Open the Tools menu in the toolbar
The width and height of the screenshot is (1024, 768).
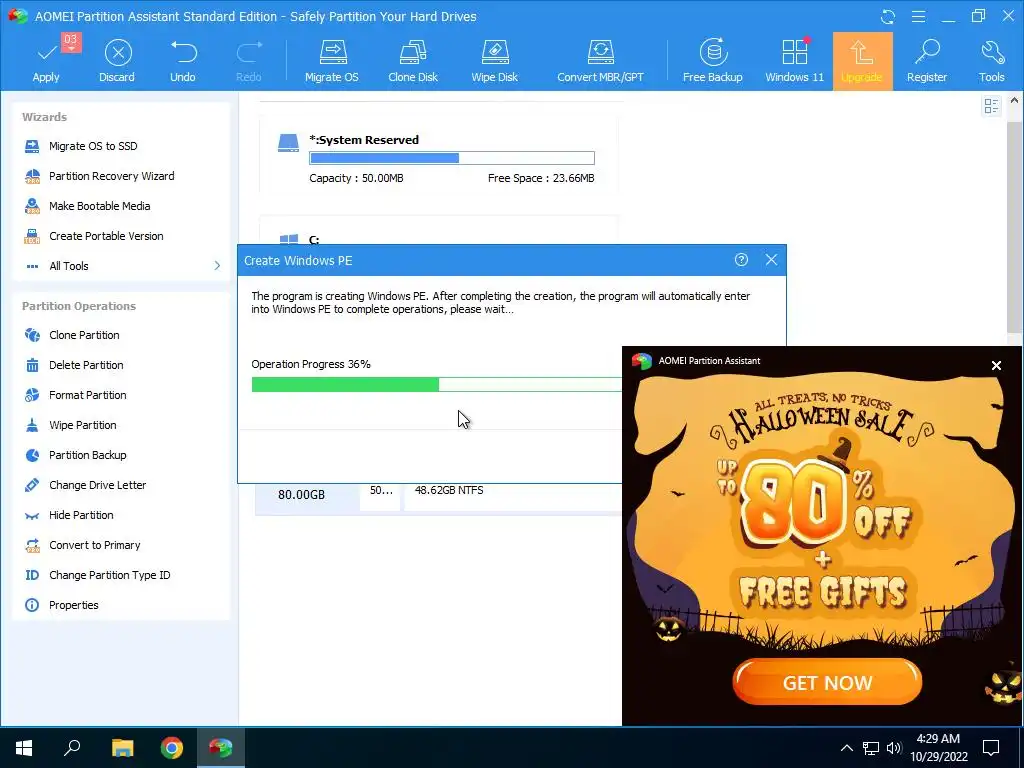[991, 61]
